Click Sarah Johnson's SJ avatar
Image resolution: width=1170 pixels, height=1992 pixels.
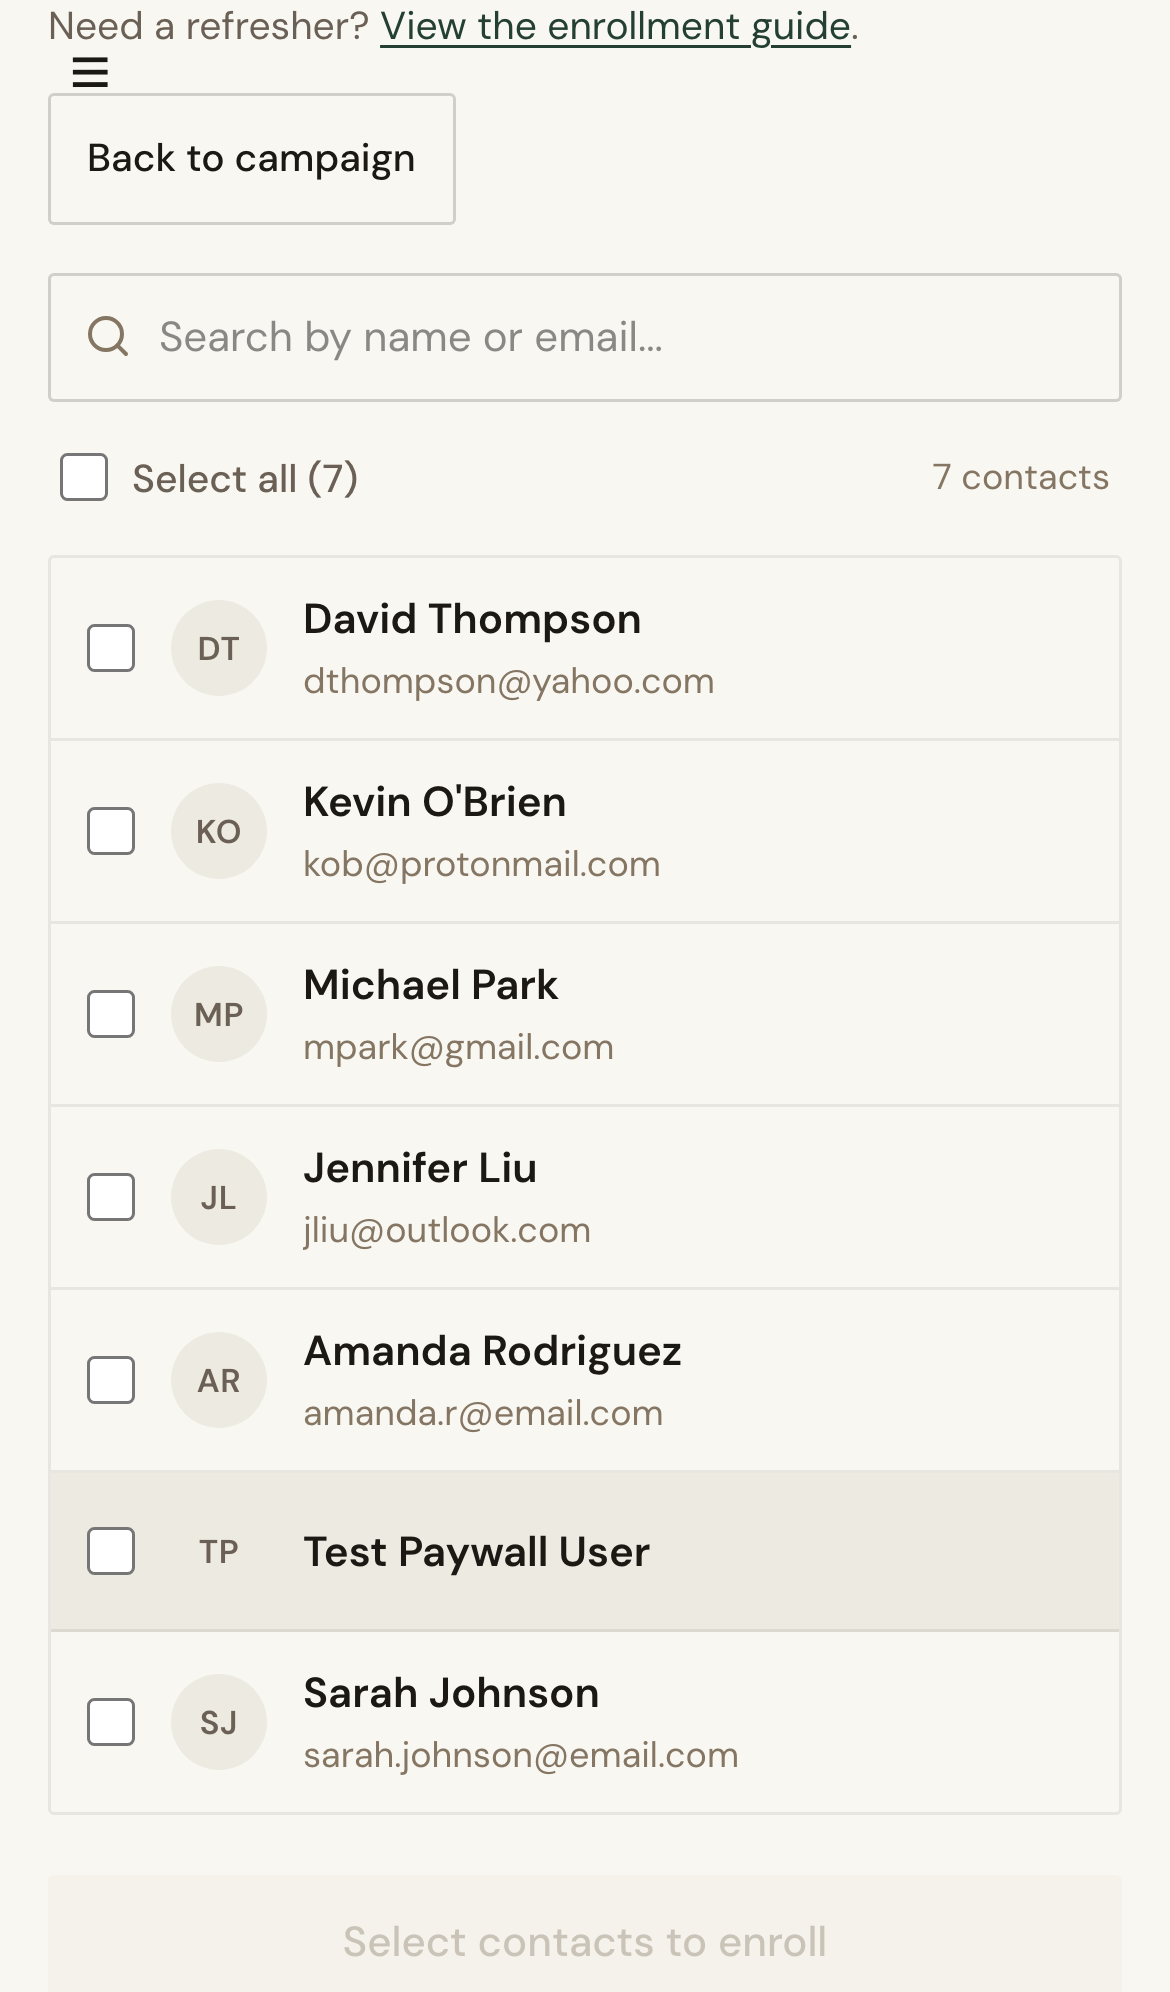pyautogui.click(x=219, y=1722)
